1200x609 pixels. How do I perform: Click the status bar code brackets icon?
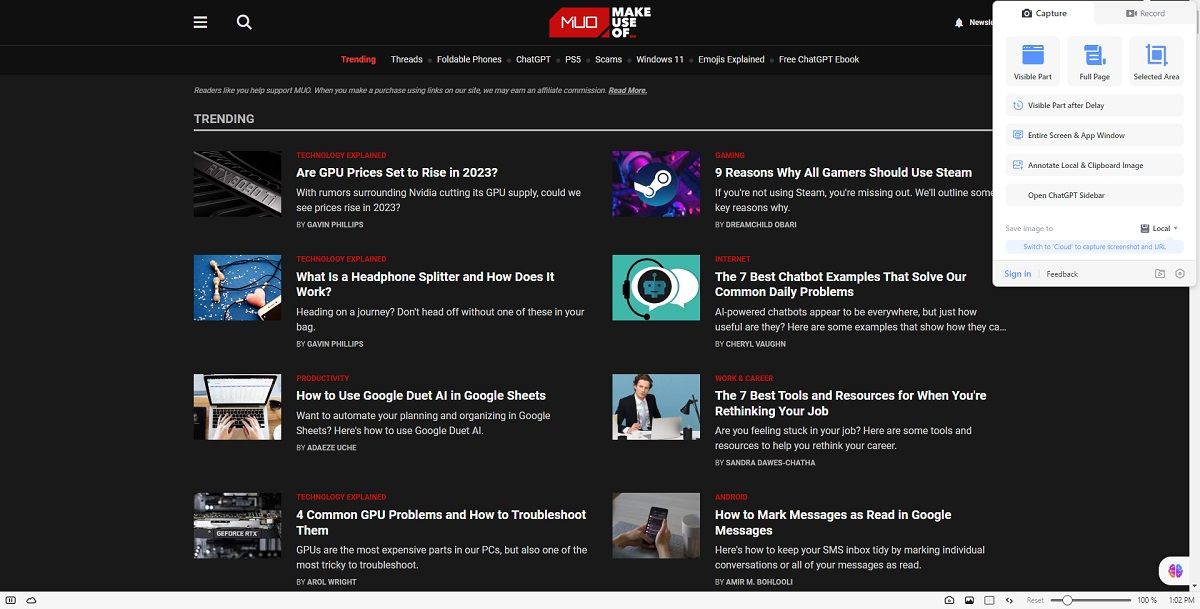(1009, 600)
